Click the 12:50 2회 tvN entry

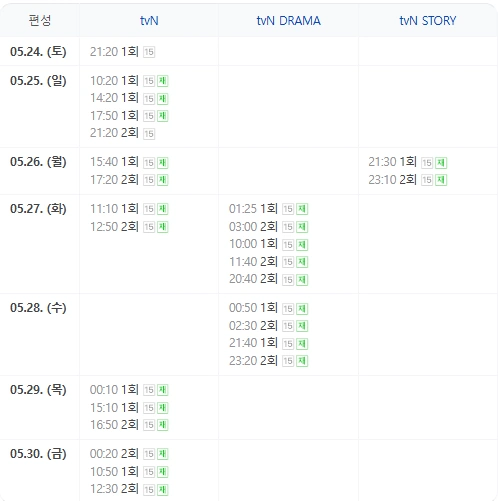click(114, 227)
